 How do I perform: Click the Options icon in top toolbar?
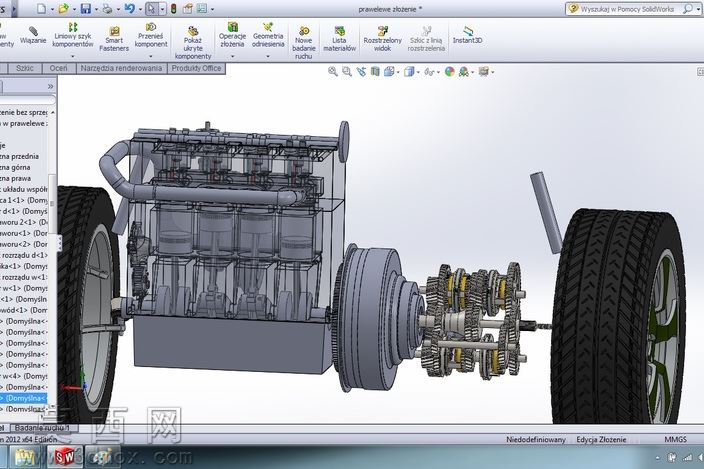(x=202, y=9)
